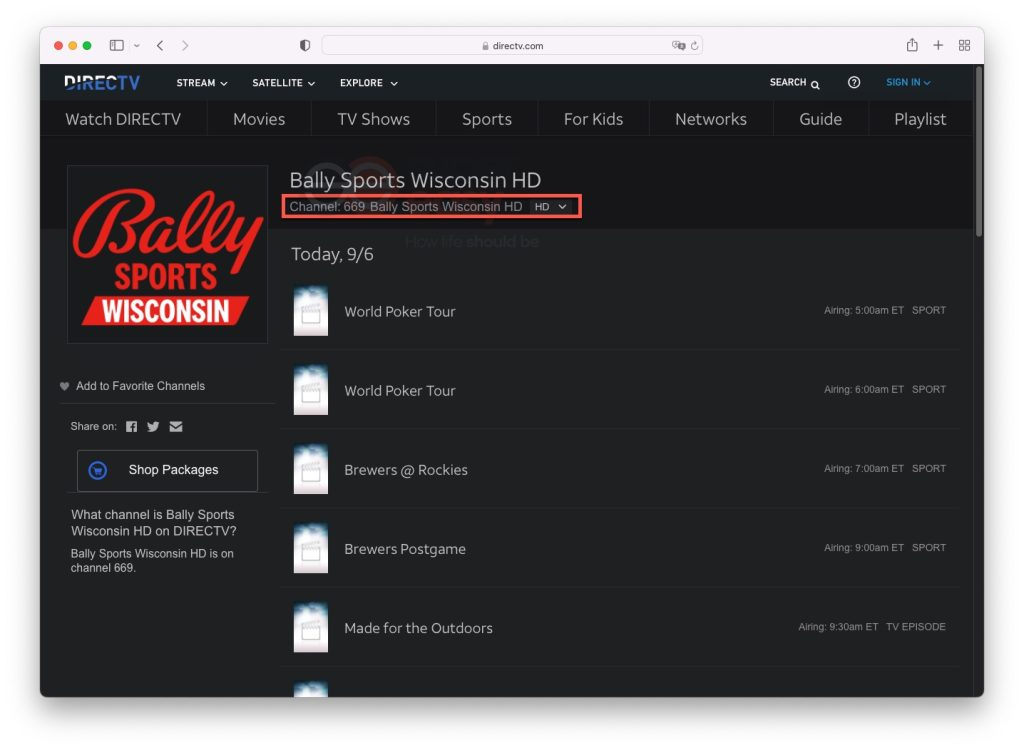Image resolution: width=1024 pixels, height=750 pixels.
Task: Click the page vertical scrollbar thumb
Action: pyautogui.click(x=978, y=152)
